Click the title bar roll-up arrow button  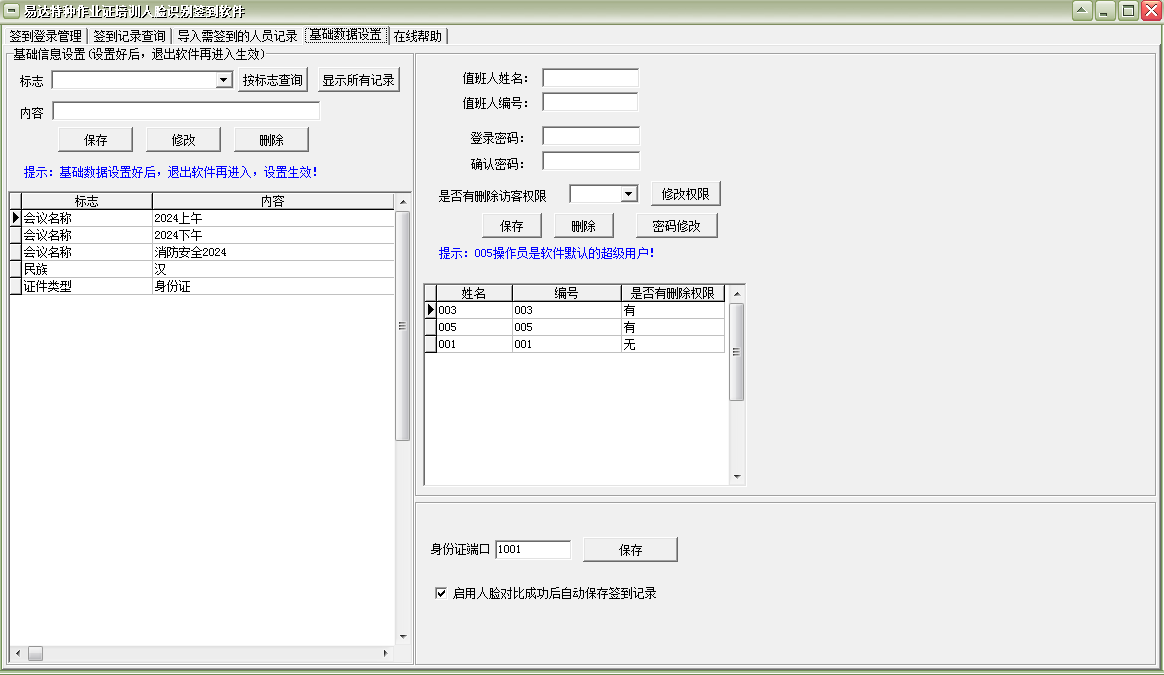(x=1082, y=10)
